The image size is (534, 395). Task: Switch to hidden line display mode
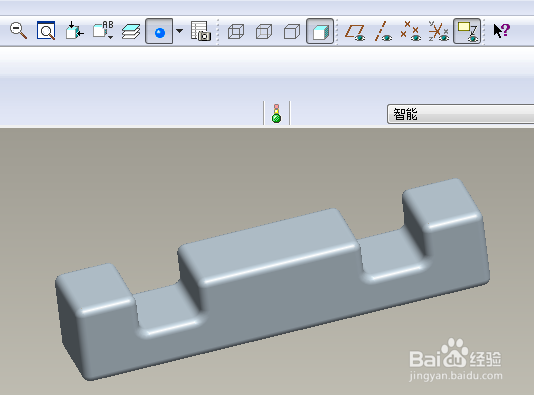tap(264, 32)
